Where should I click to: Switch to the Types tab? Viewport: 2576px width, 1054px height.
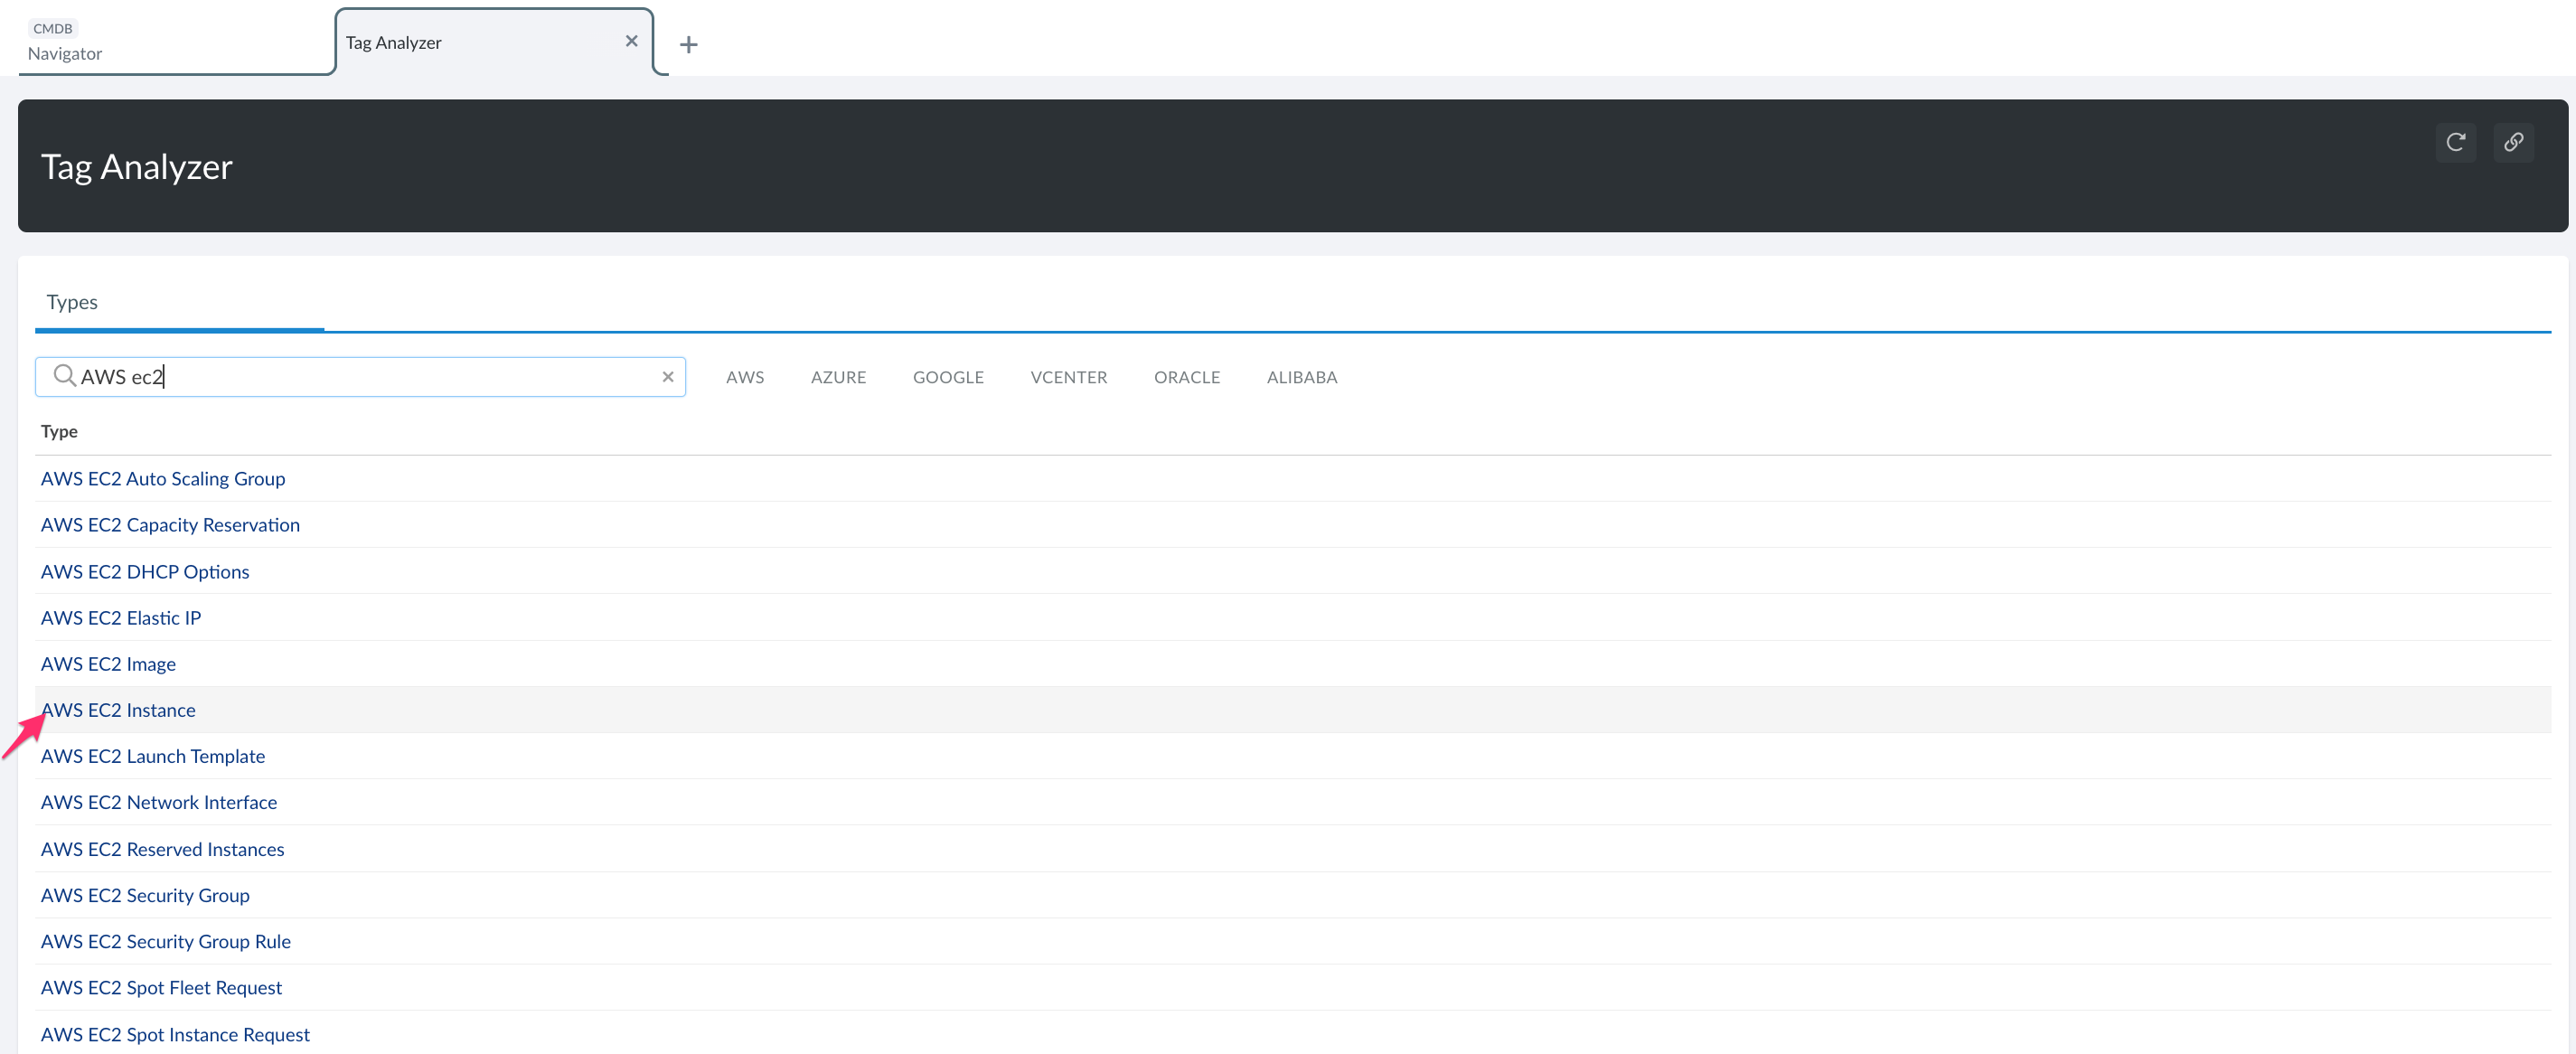coord(71,301)
